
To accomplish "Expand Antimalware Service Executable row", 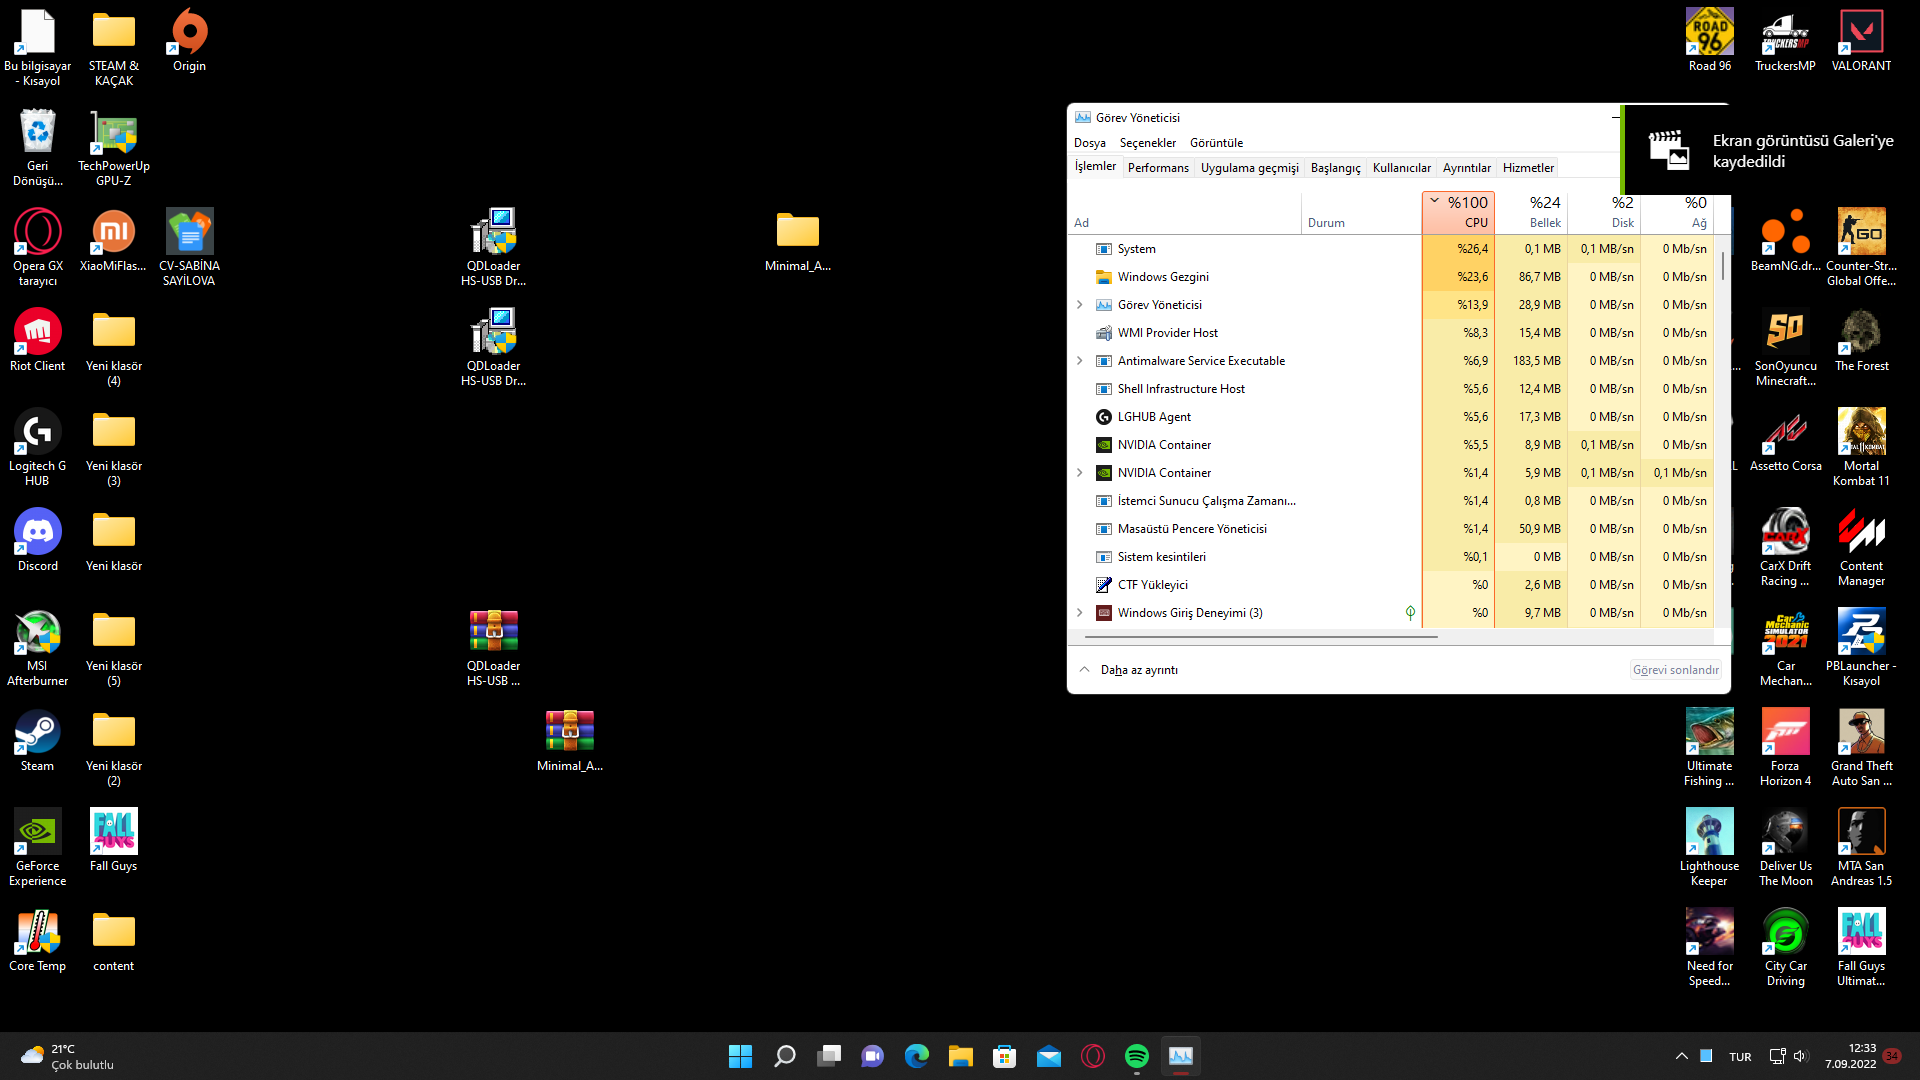I will [x=1080, y=361].
